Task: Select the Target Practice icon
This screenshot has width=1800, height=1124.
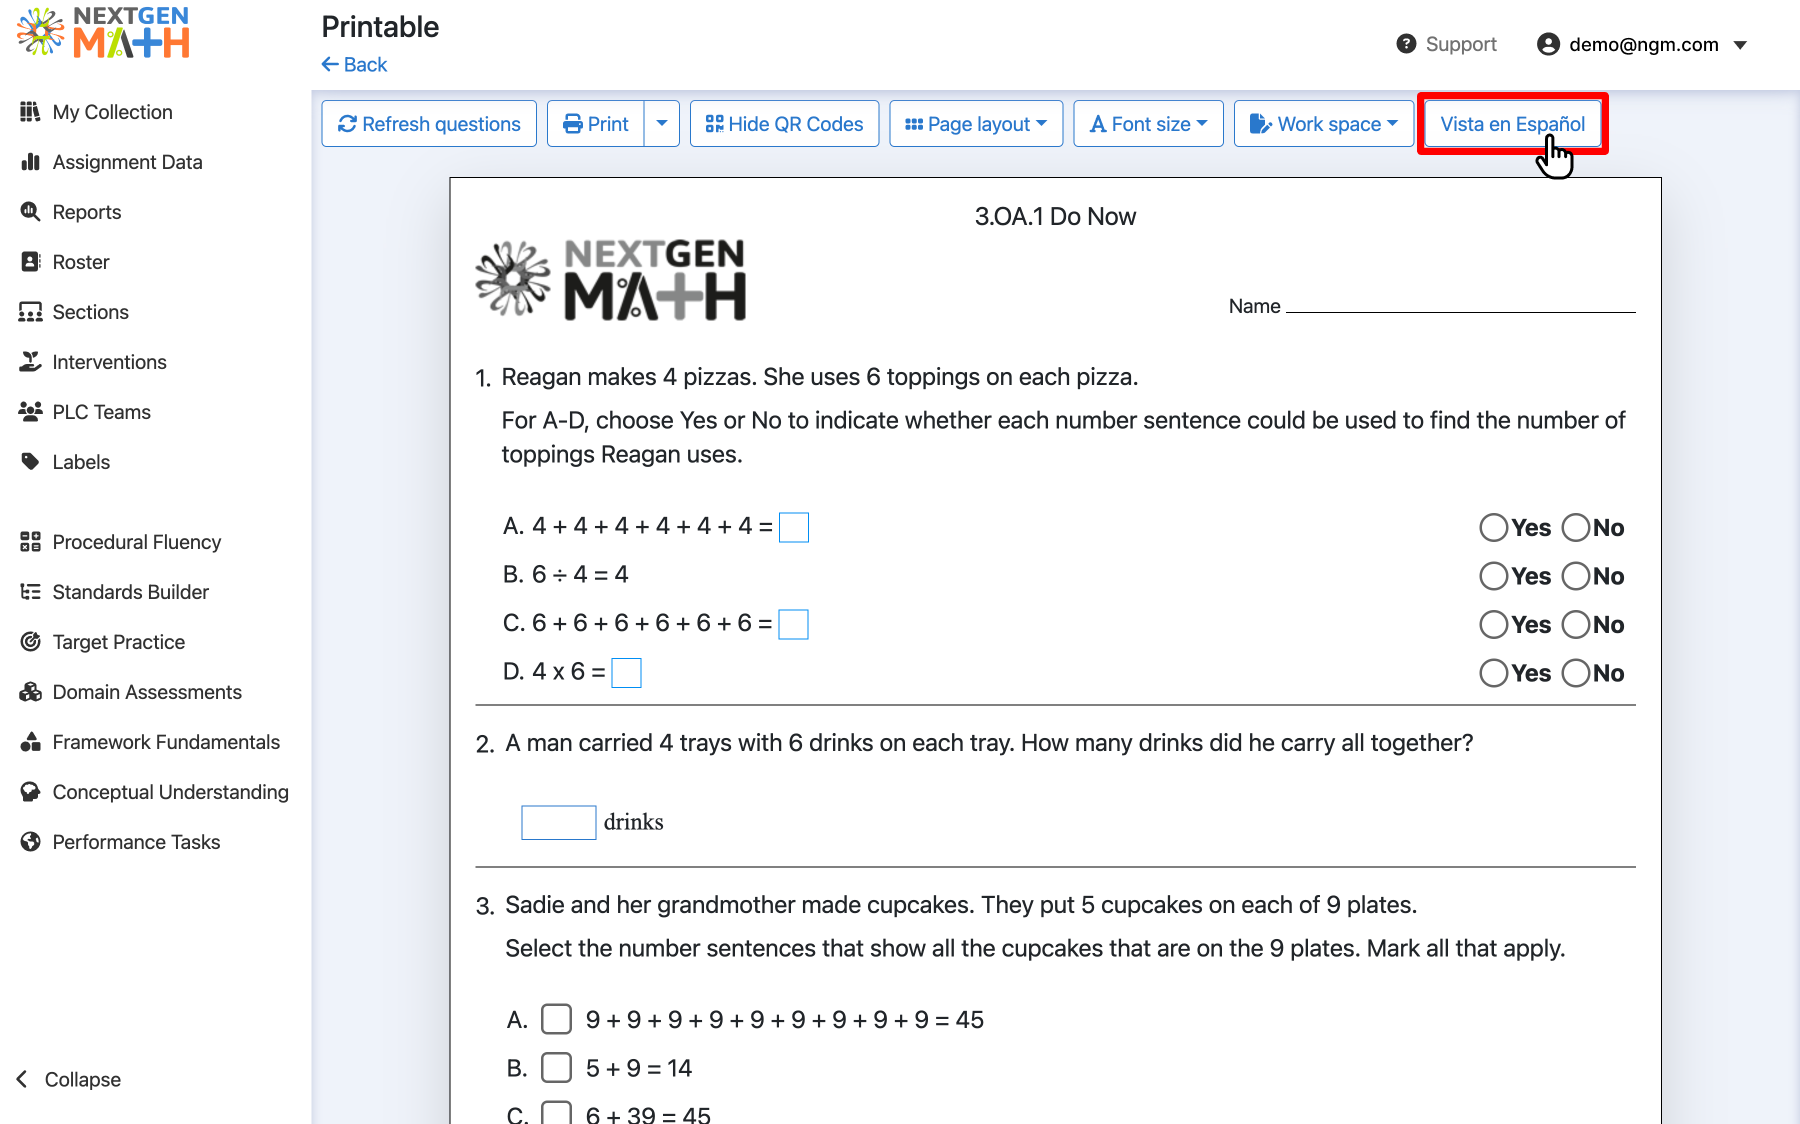Action: click(x=31, y=641)
